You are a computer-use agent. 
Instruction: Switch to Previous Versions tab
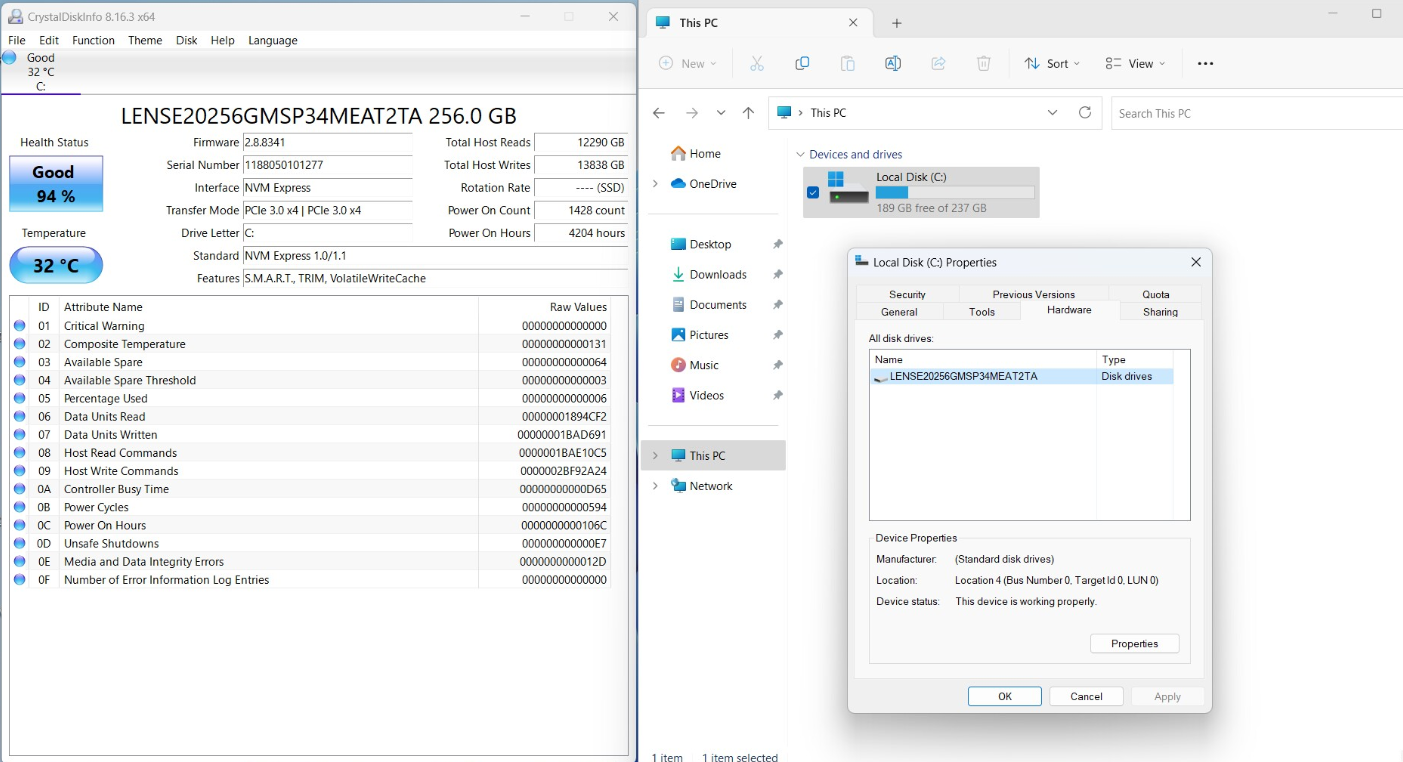(1034, 294)
